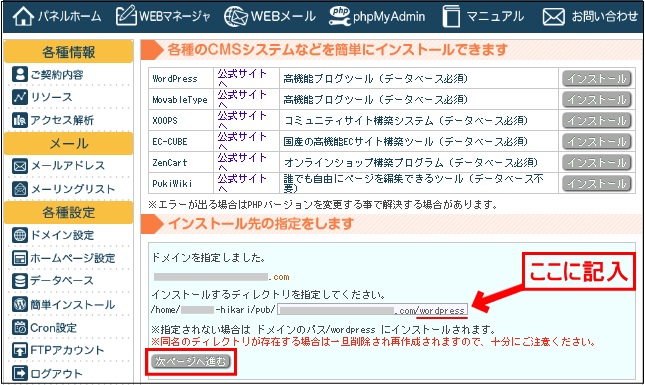Click the XOOPS name cell
This screenshot has height=385, width=645.
point(181,120)
